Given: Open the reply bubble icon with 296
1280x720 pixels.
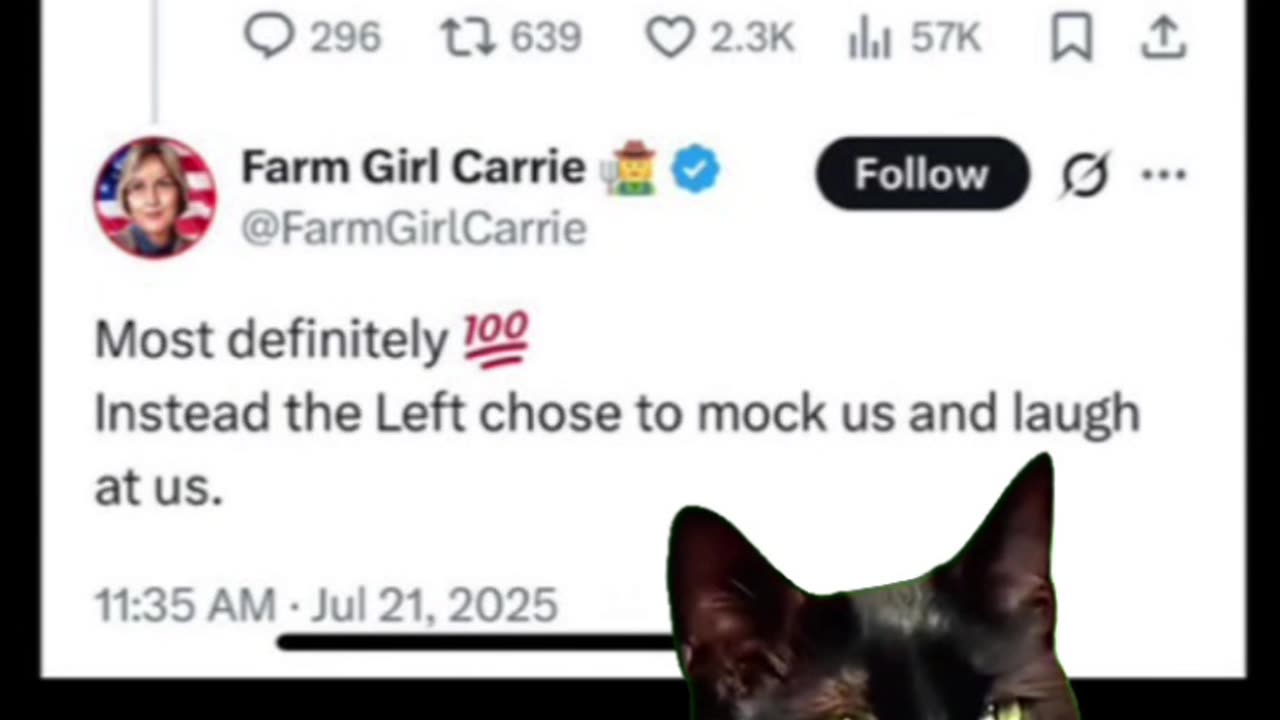Looking at the screenshot, I should [x=269, y=37].
